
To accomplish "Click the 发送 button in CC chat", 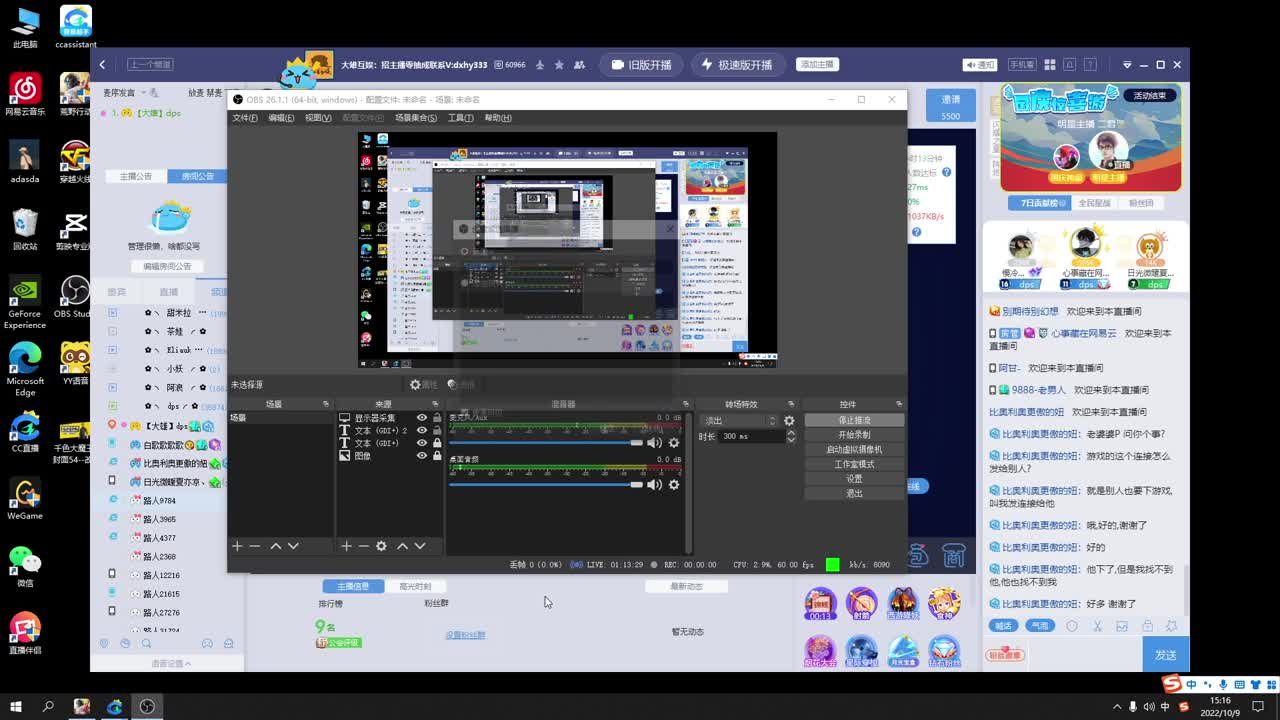I will click(1166, 655).
